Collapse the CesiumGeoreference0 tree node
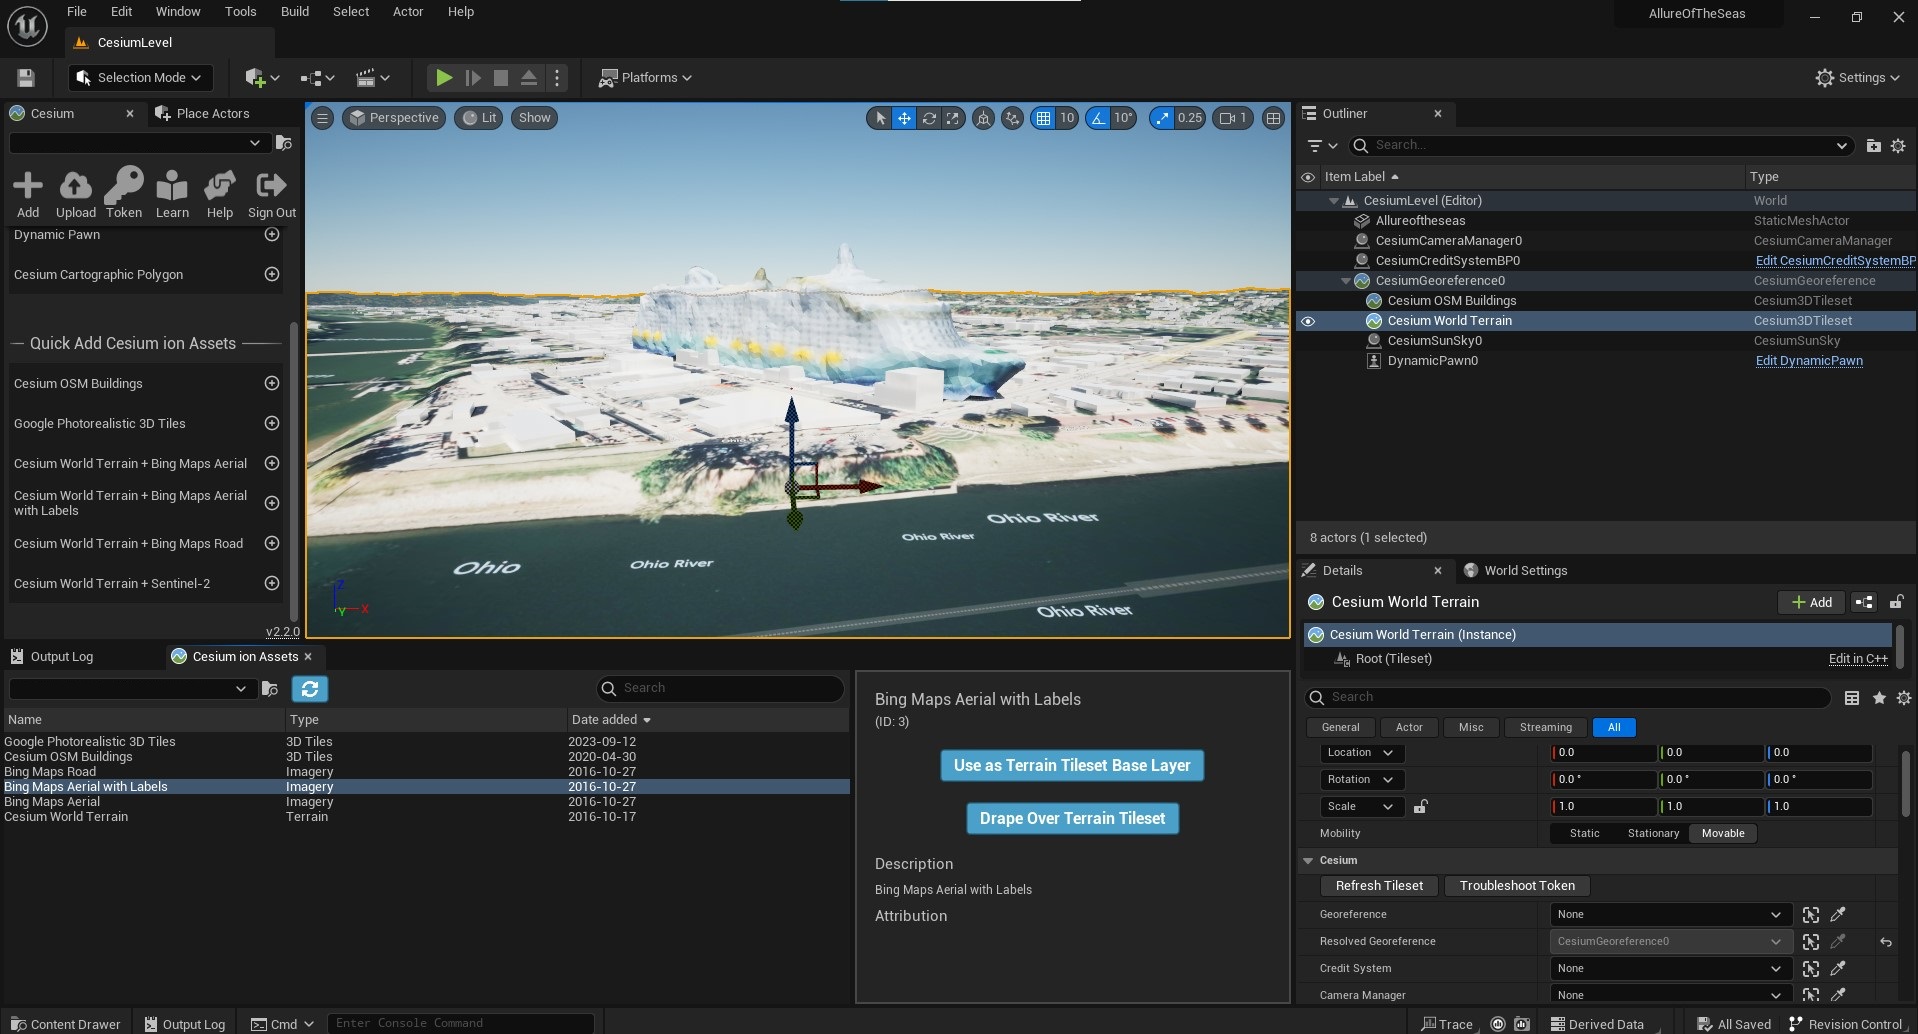 click(x=1345, y=281)
